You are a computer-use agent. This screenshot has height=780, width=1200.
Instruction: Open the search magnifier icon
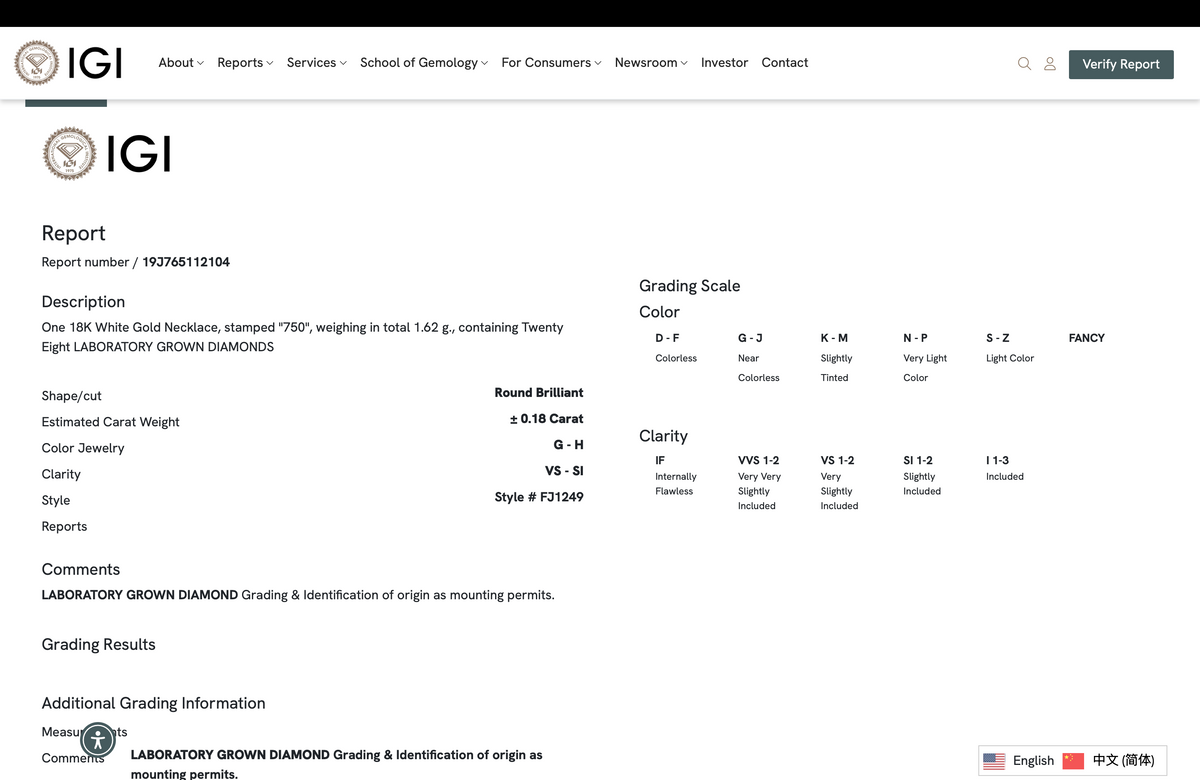coord(1024,63)
